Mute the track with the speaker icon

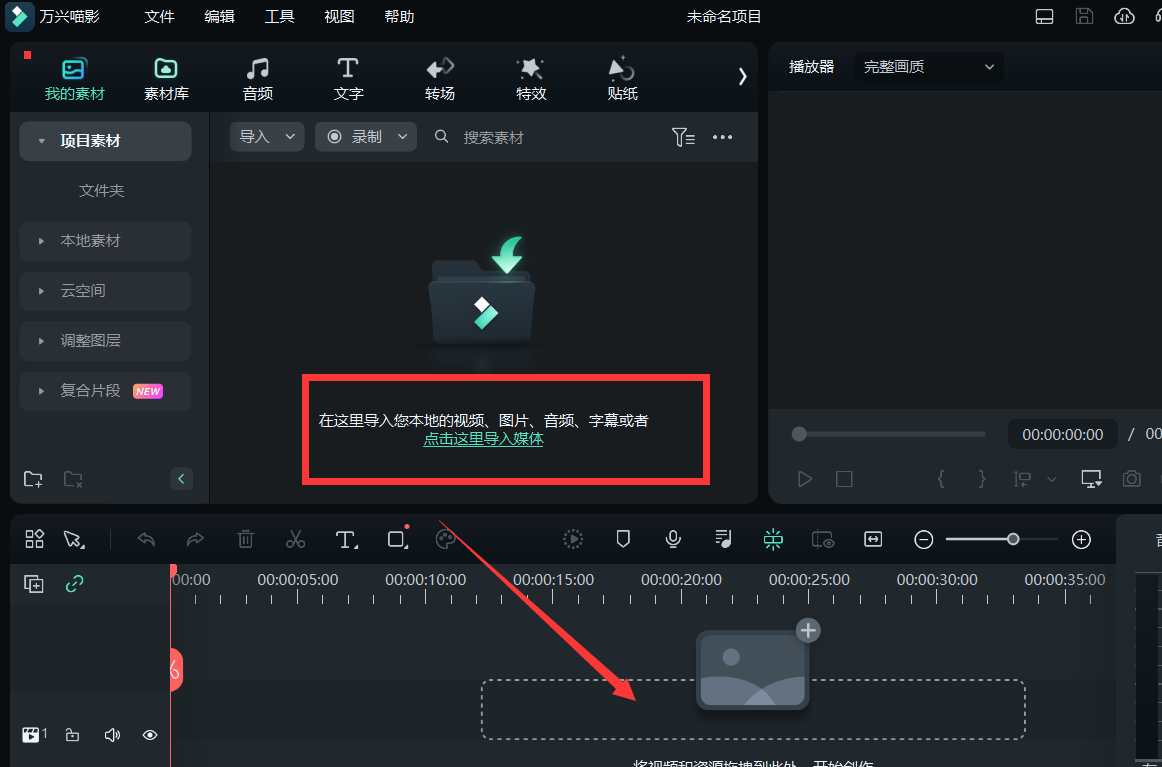pos(111,734)
